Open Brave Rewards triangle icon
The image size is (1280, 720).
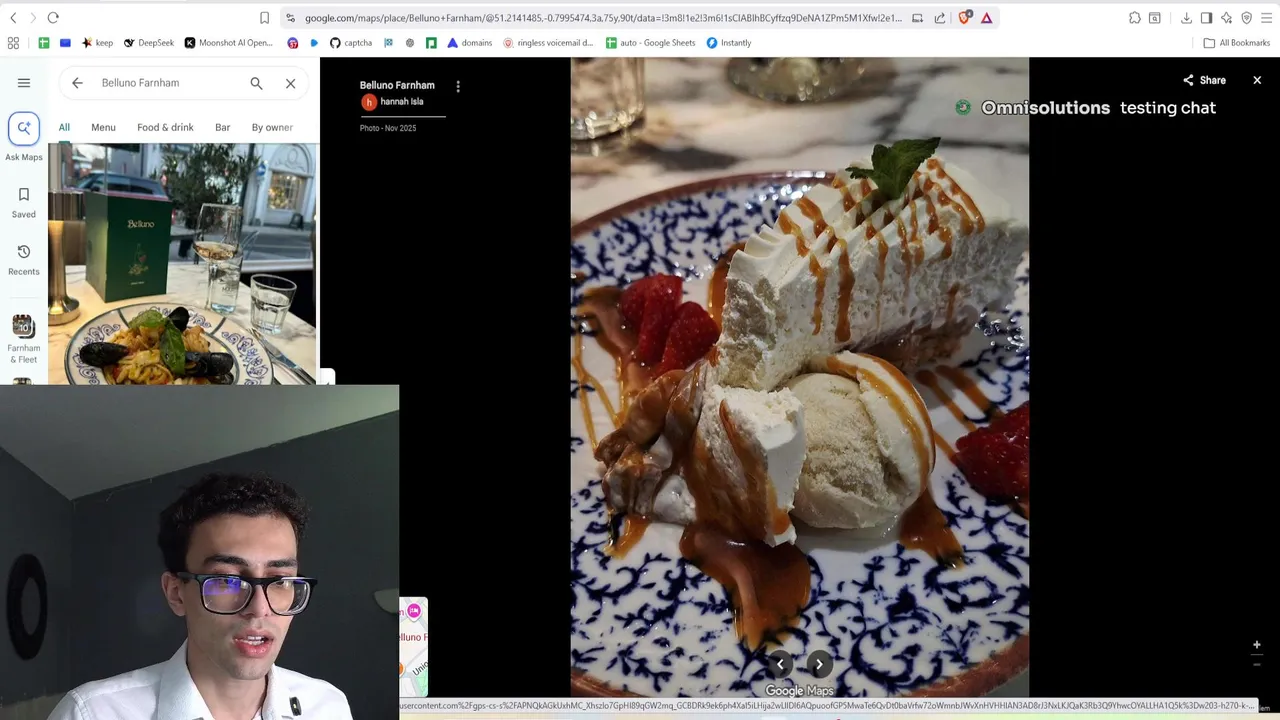click(987, 18)
